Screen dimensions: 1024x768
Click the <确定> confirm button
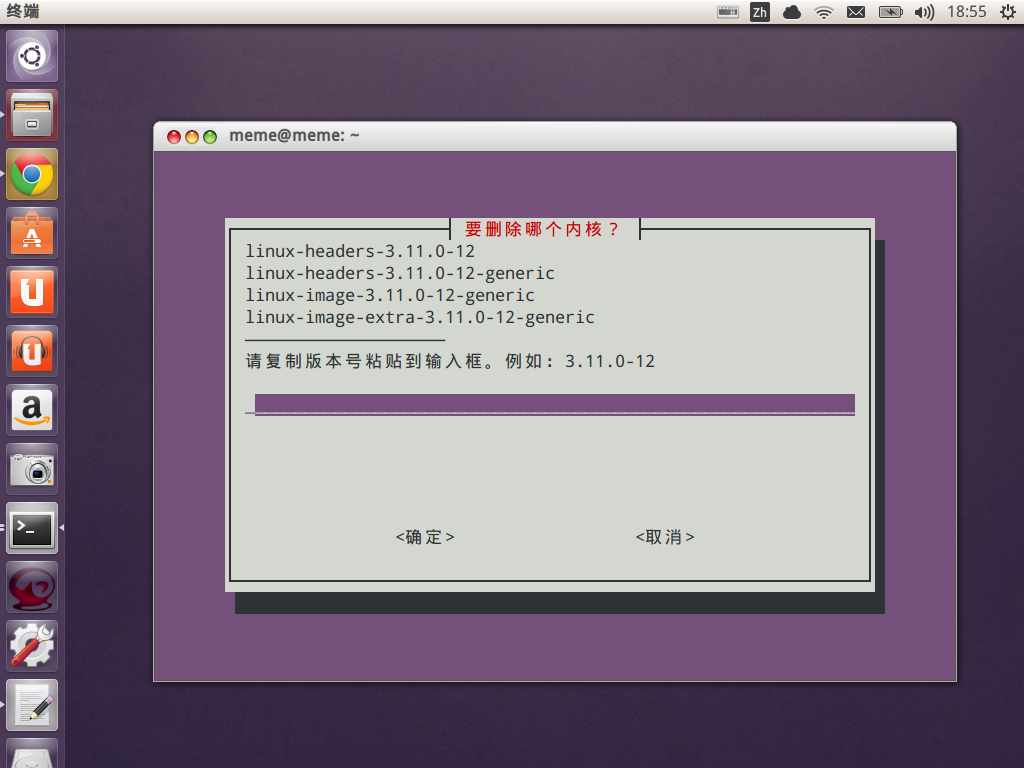424,537
